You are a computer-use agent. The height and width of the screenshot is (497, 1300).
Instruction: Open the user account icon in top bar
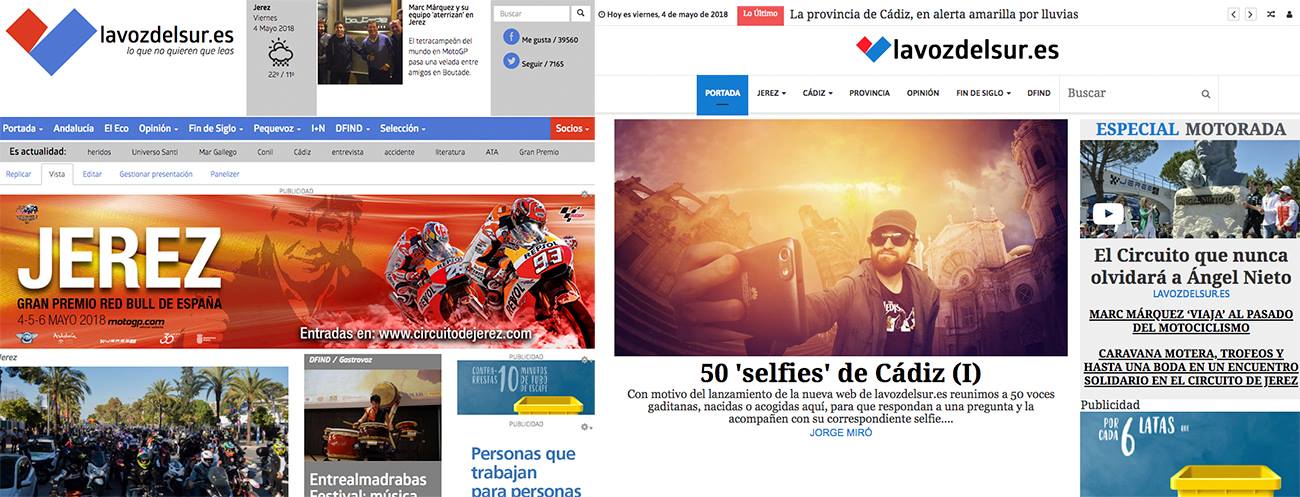1289,14
